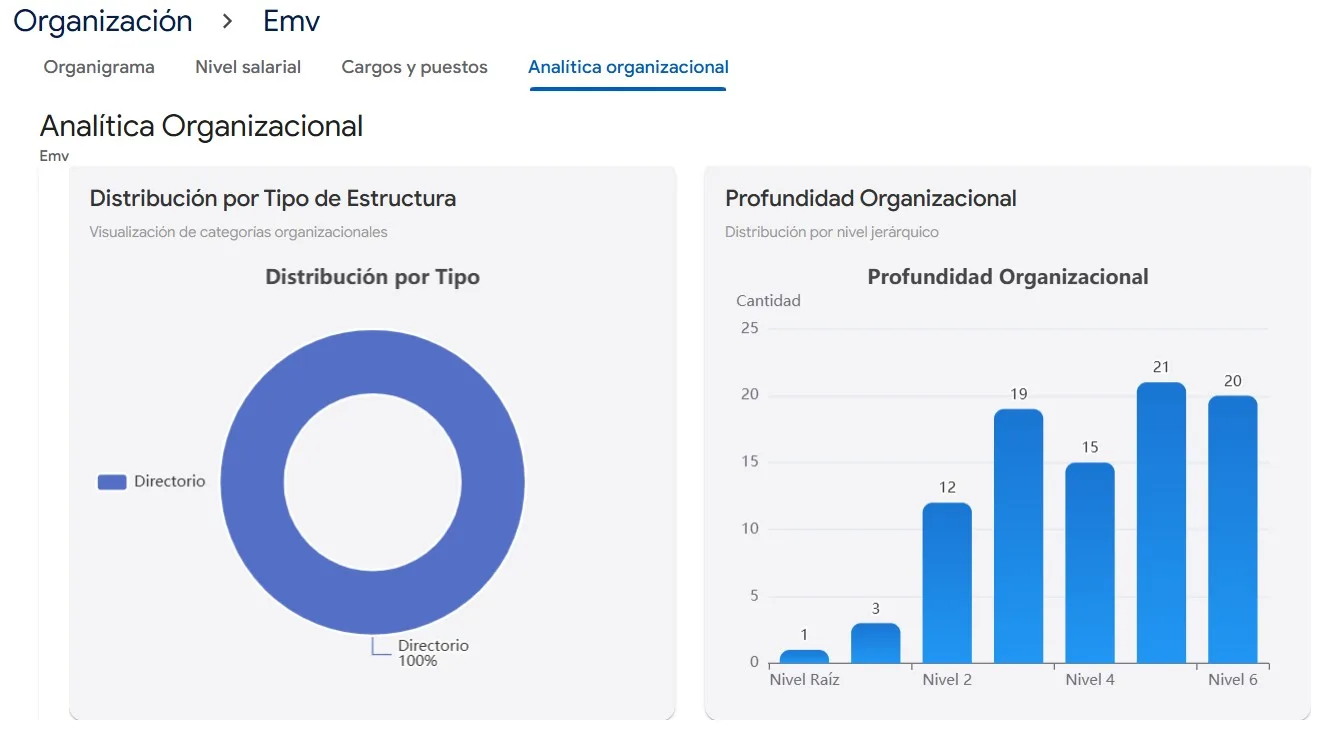The image size is (1328, 746).
Task: Click the Nivel 6 bar showing 20
Action: [x=1232, y=530]
